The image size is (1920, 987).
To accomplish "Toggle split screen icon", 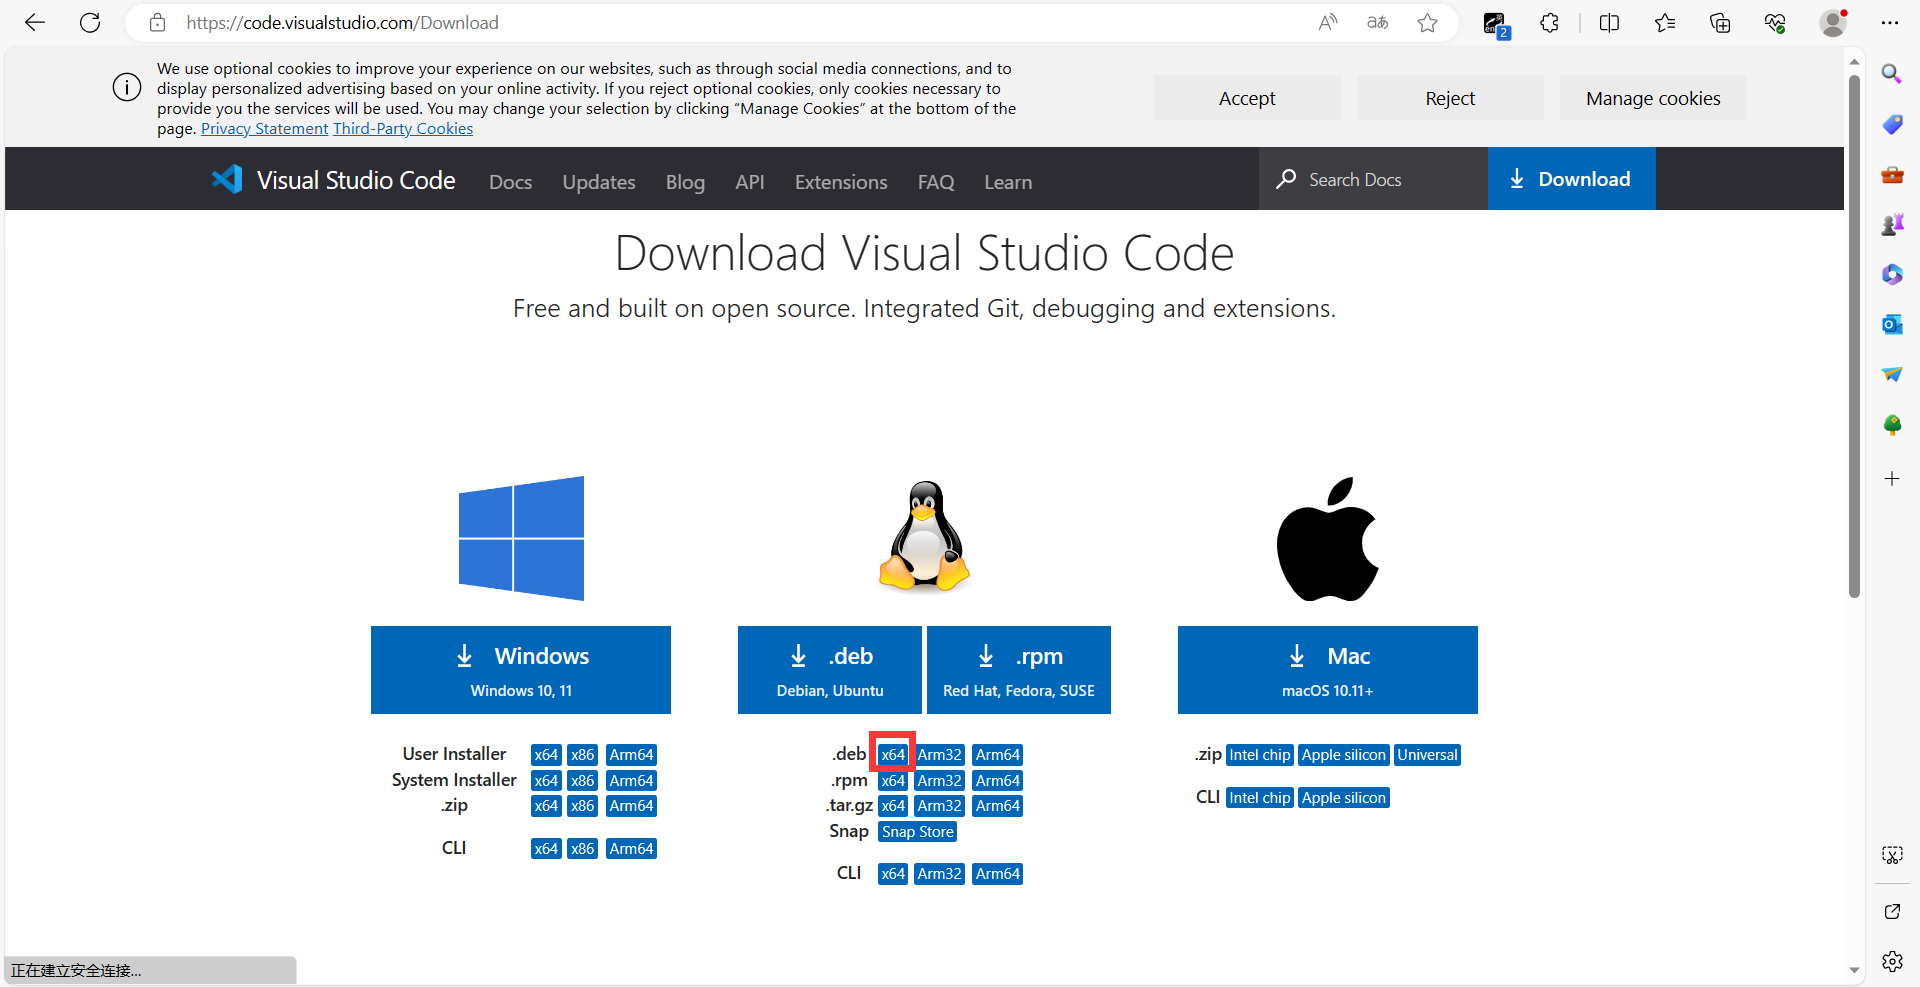I will tap(1610, 23).
